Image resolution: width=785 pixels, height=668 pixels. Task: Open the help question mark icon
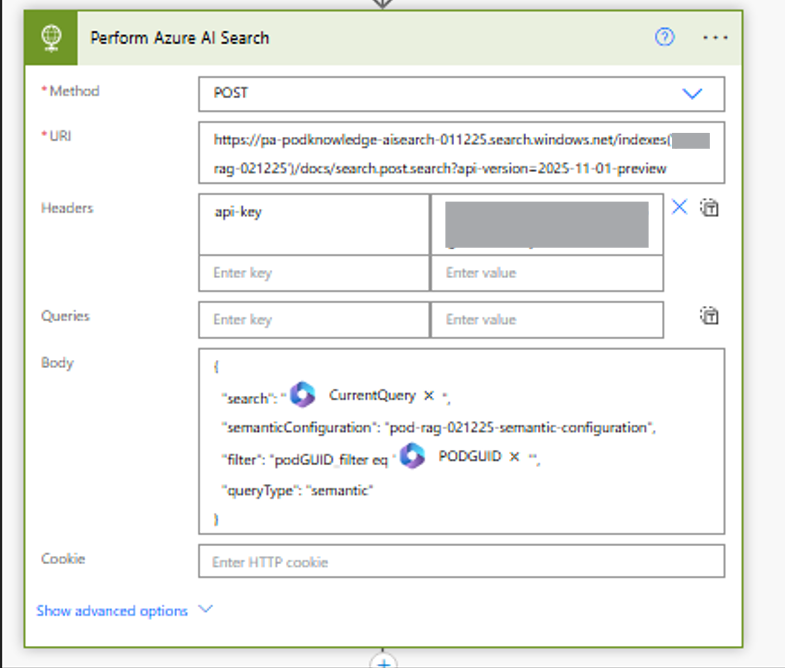(665, 38)
